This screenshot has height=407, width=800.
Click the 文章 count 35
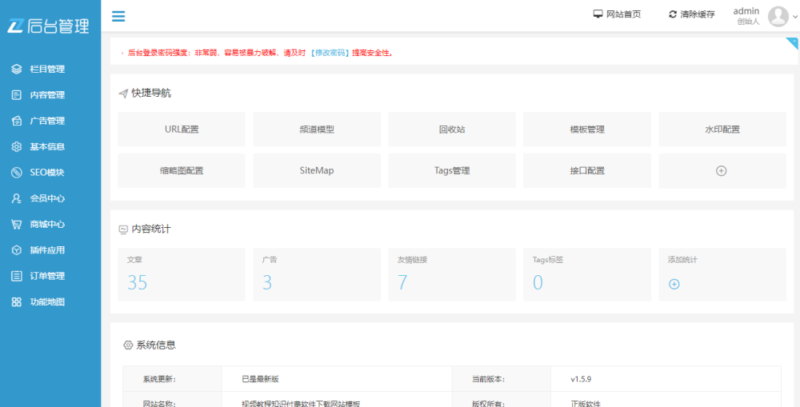tap(137, 282)
